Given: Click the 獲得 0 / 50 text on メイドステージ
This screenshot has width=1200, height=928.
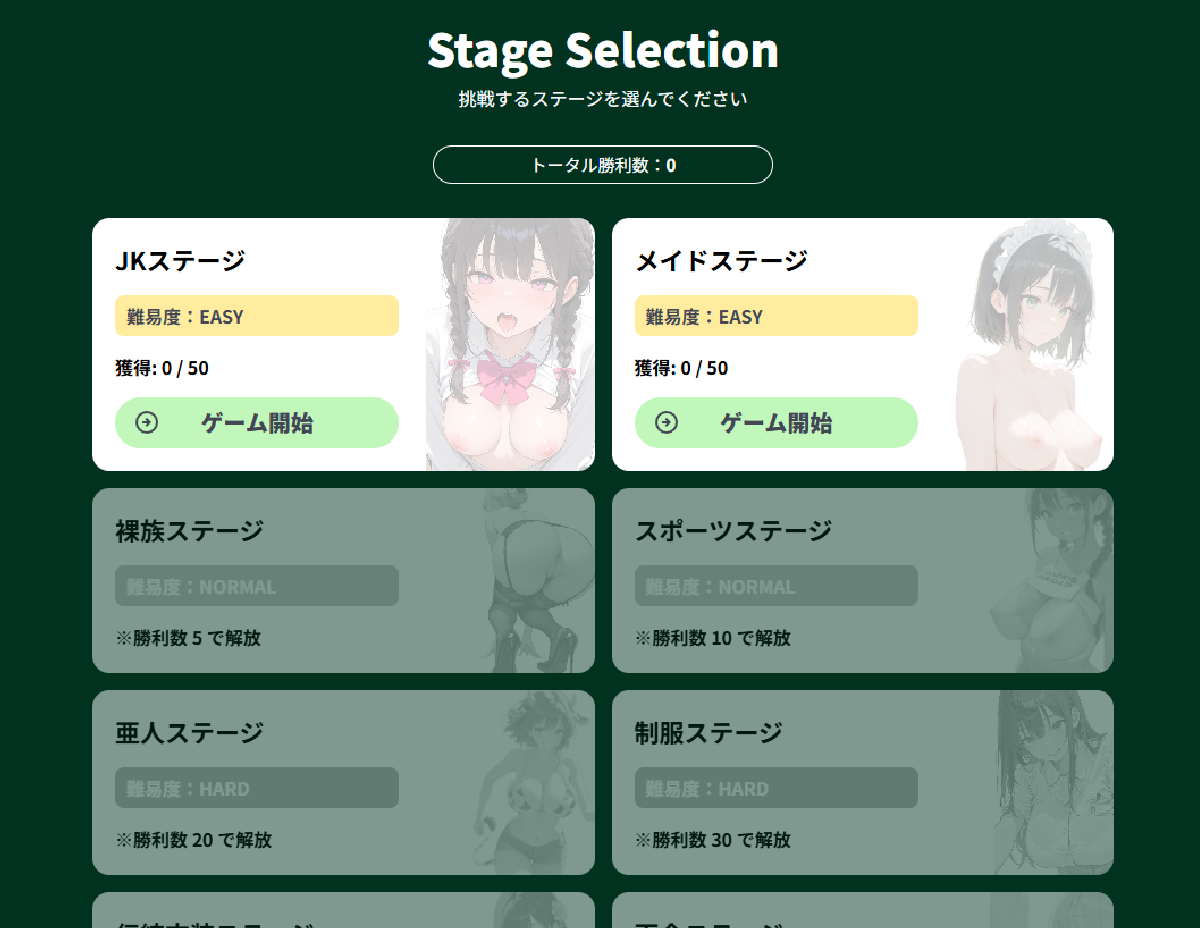Looking at the screenshot, I should [681, 368].
